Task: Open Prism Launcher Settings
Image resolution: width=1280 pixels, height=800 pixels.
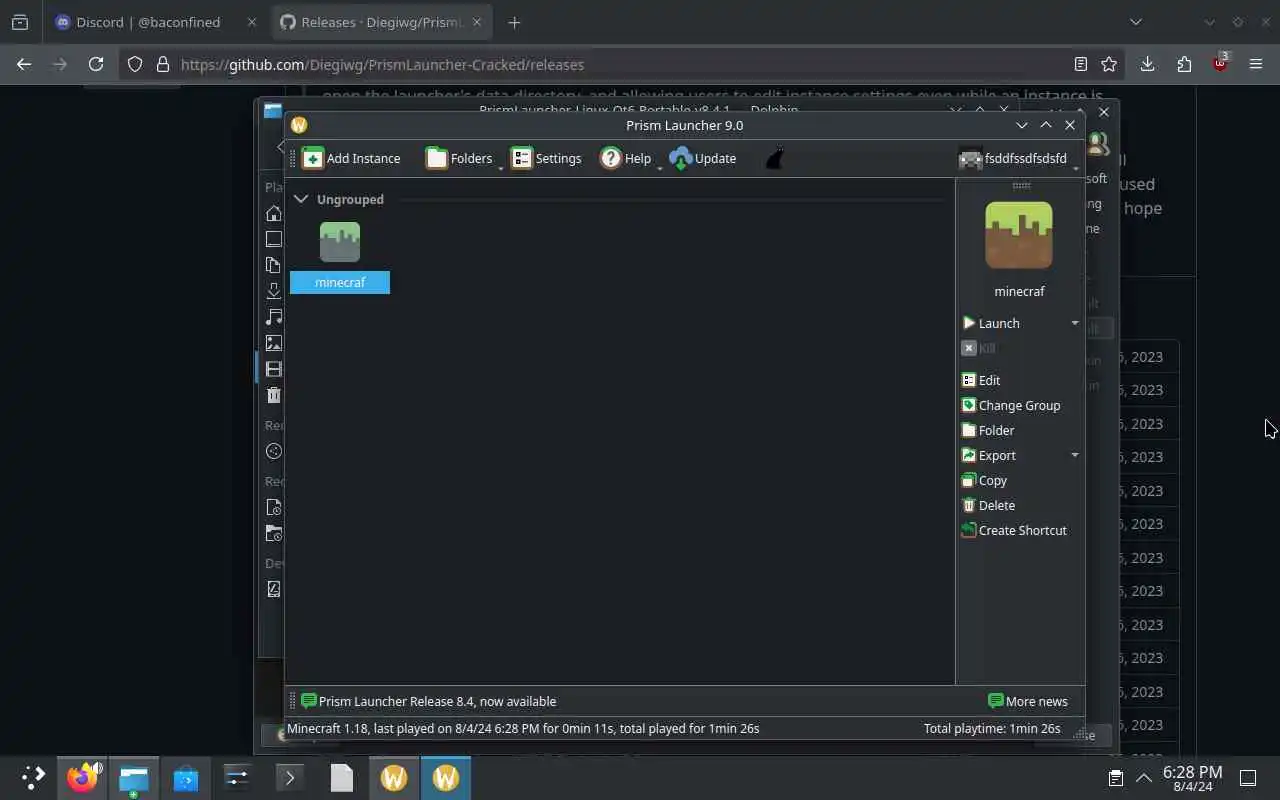Action: (x=546, y=158)
